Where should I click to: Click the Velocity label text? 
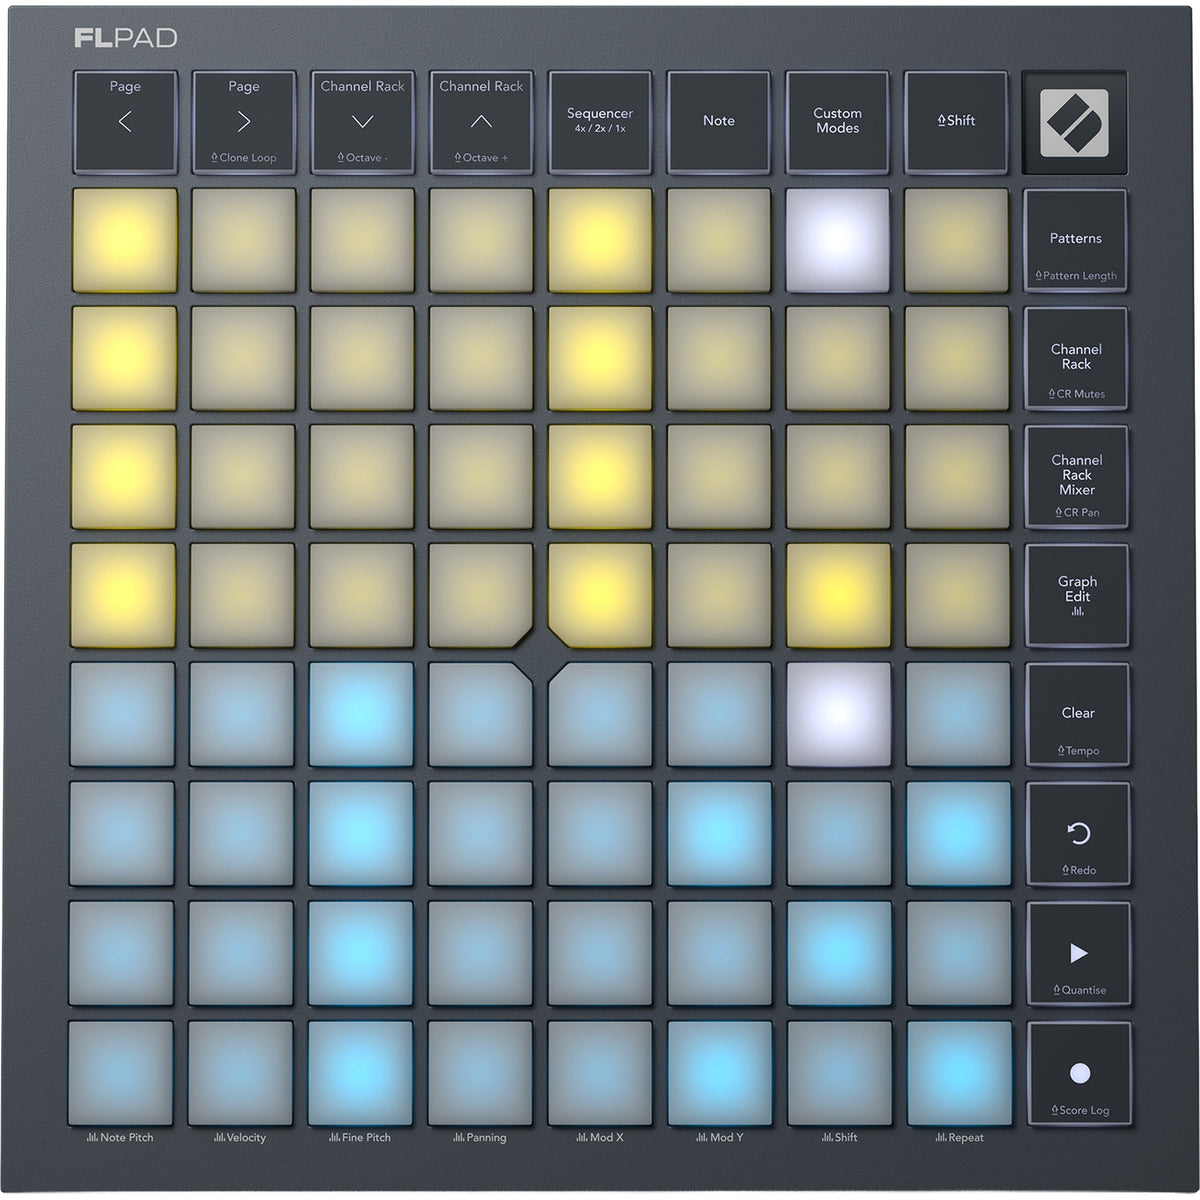(246, 1138)
